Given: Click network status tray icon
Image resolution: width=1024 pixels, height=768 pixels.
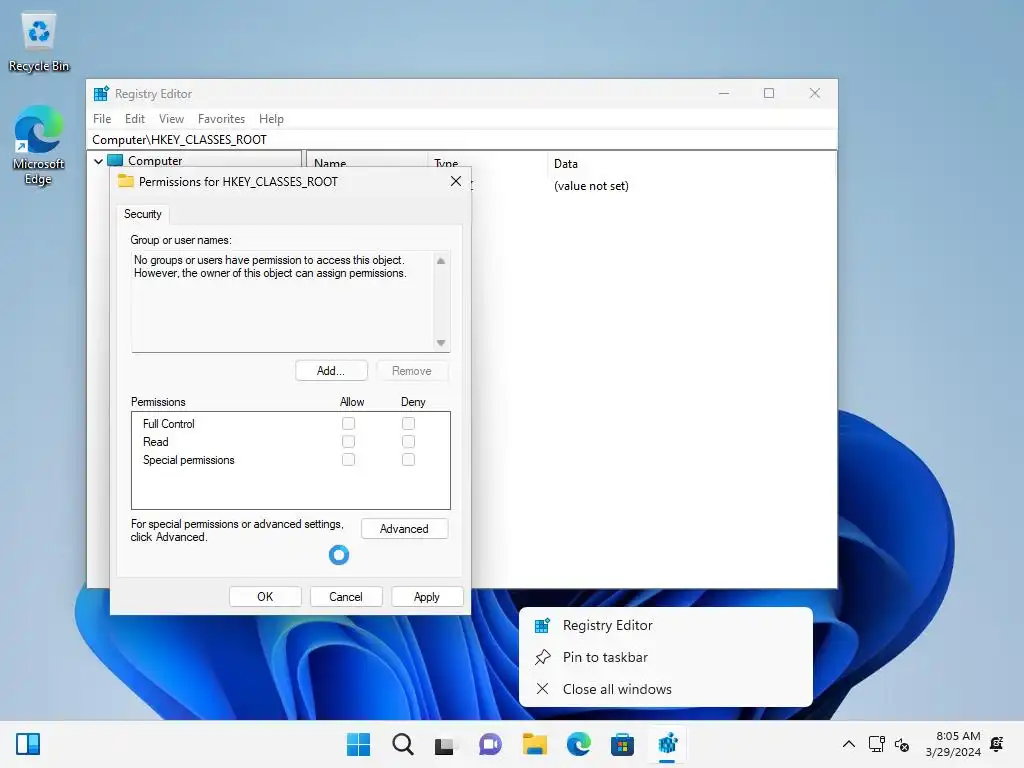Looking at the screenshot, I should [876, 744].
